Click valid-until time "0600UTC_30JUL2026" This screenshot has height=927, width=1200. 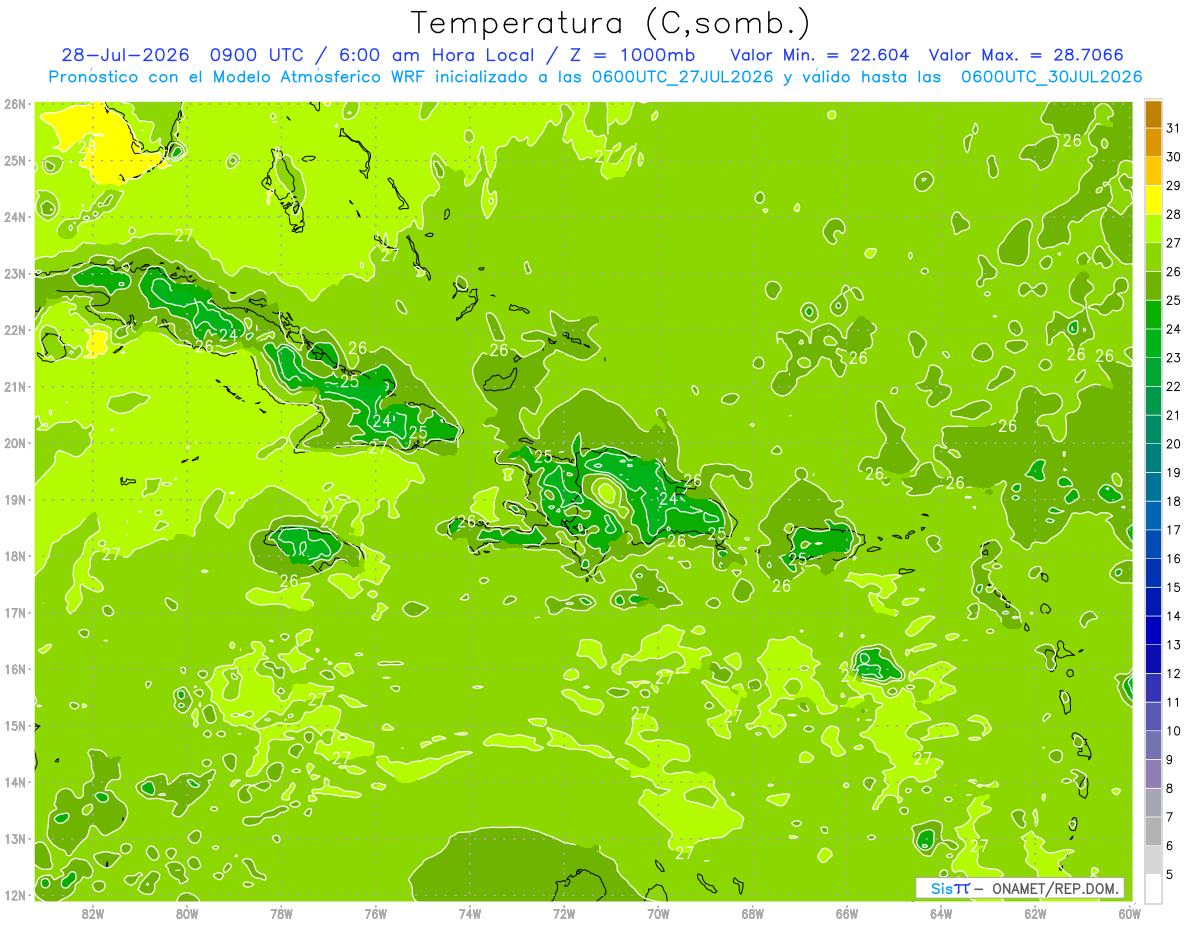point(1051,76)
